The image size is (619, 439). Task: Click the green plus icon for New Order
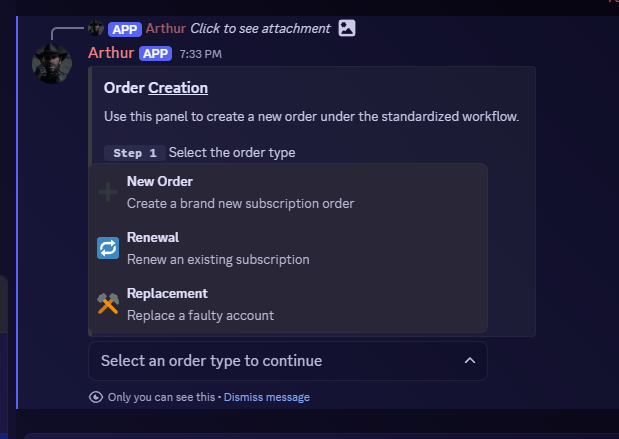(108, 192)
